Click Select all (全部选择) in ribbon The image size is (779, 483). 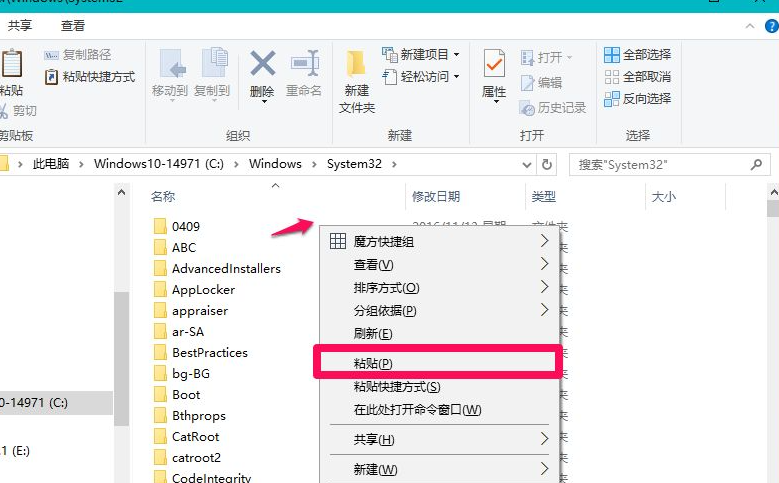[x=637, y=54]
